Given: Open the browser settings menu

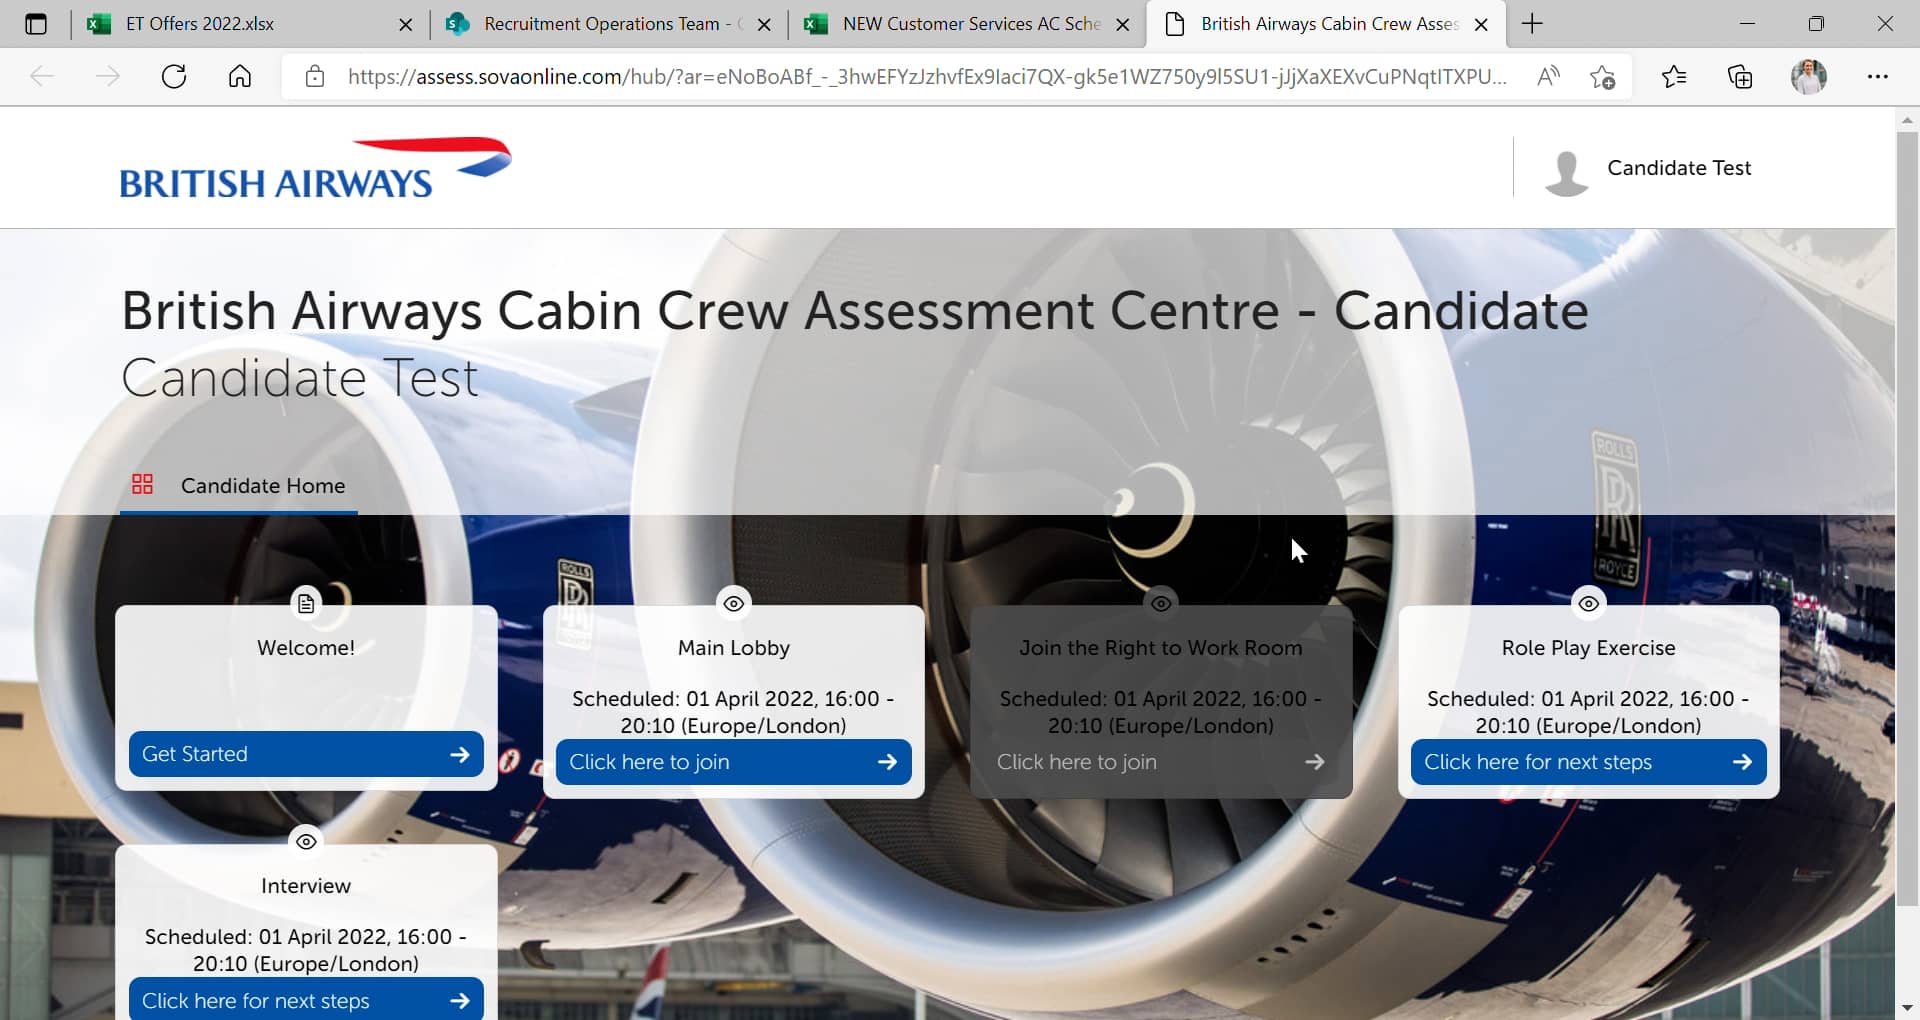Looking at the screenshot, I should (x=1879, y=76).
